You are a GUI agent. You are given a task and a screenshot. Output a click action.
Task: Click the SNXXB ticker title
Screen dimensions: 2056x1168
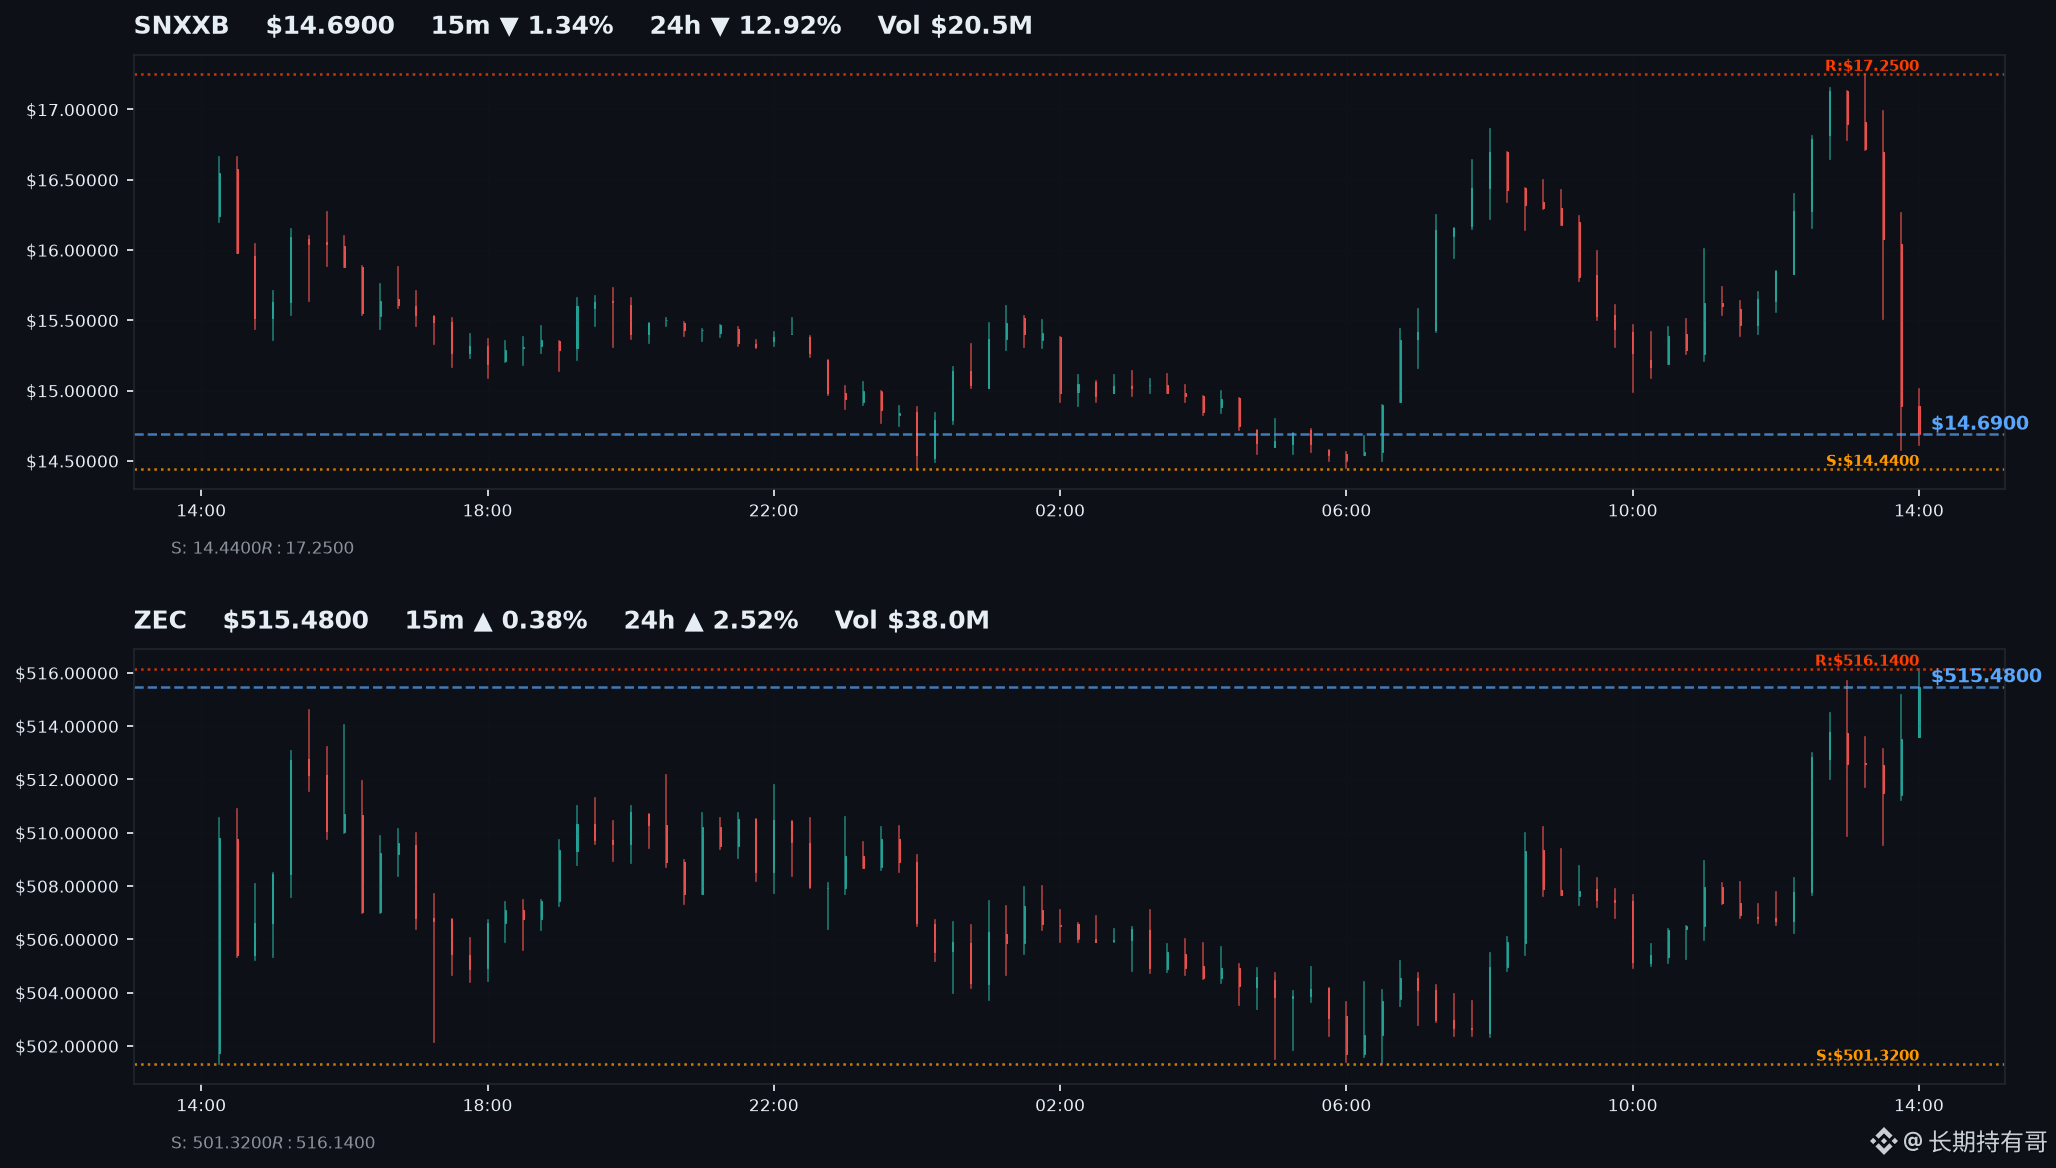[x=181, y=26]
